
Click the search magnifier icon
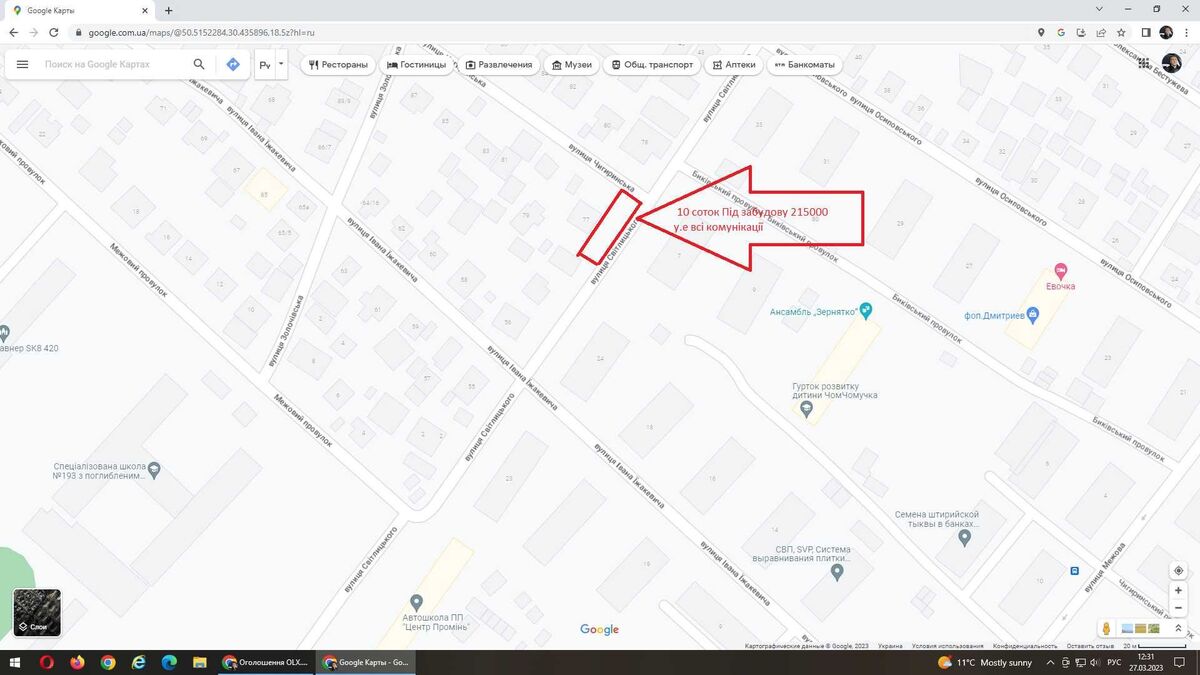tap(199, 64)
